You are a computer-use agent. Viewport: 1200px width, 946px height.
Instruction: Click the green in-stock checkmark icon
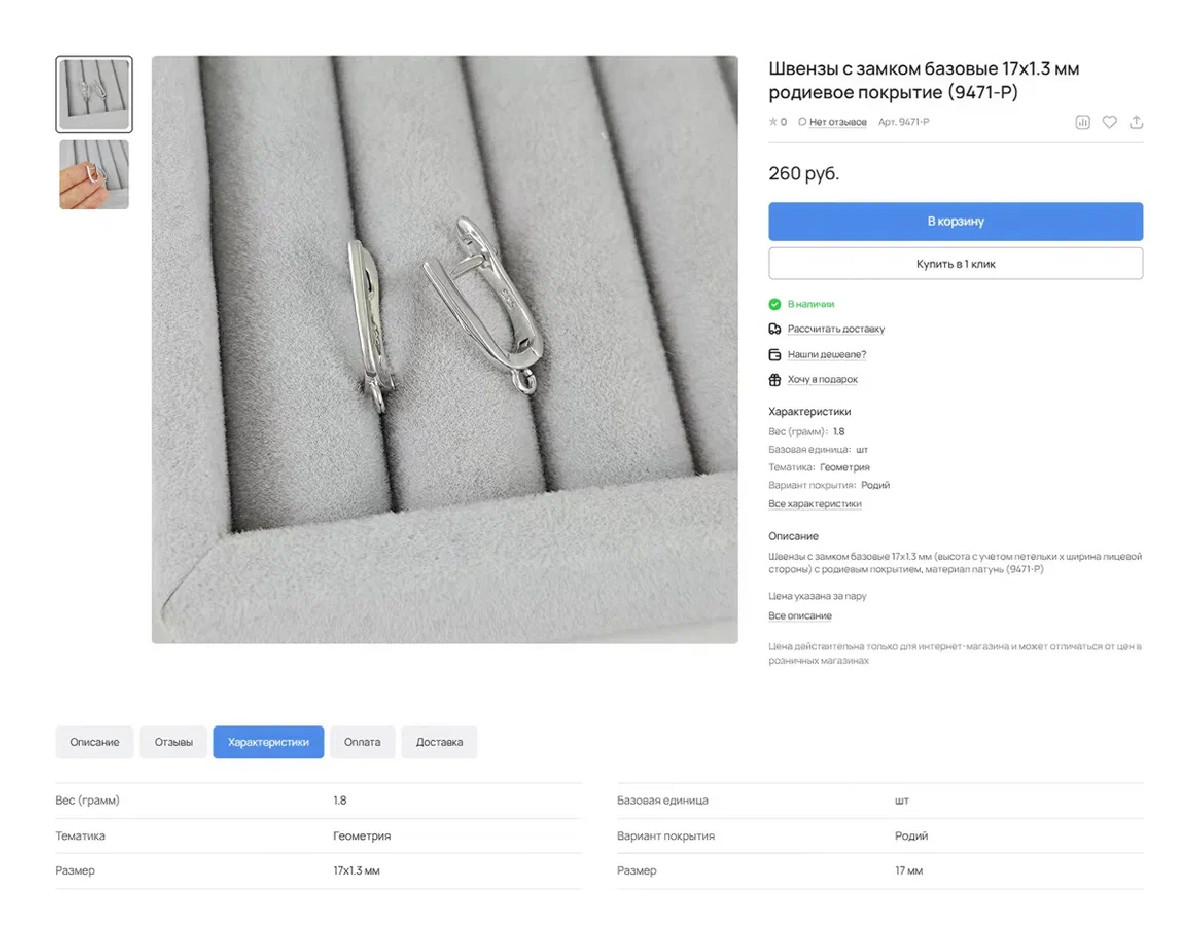click(x=774, y=304)
